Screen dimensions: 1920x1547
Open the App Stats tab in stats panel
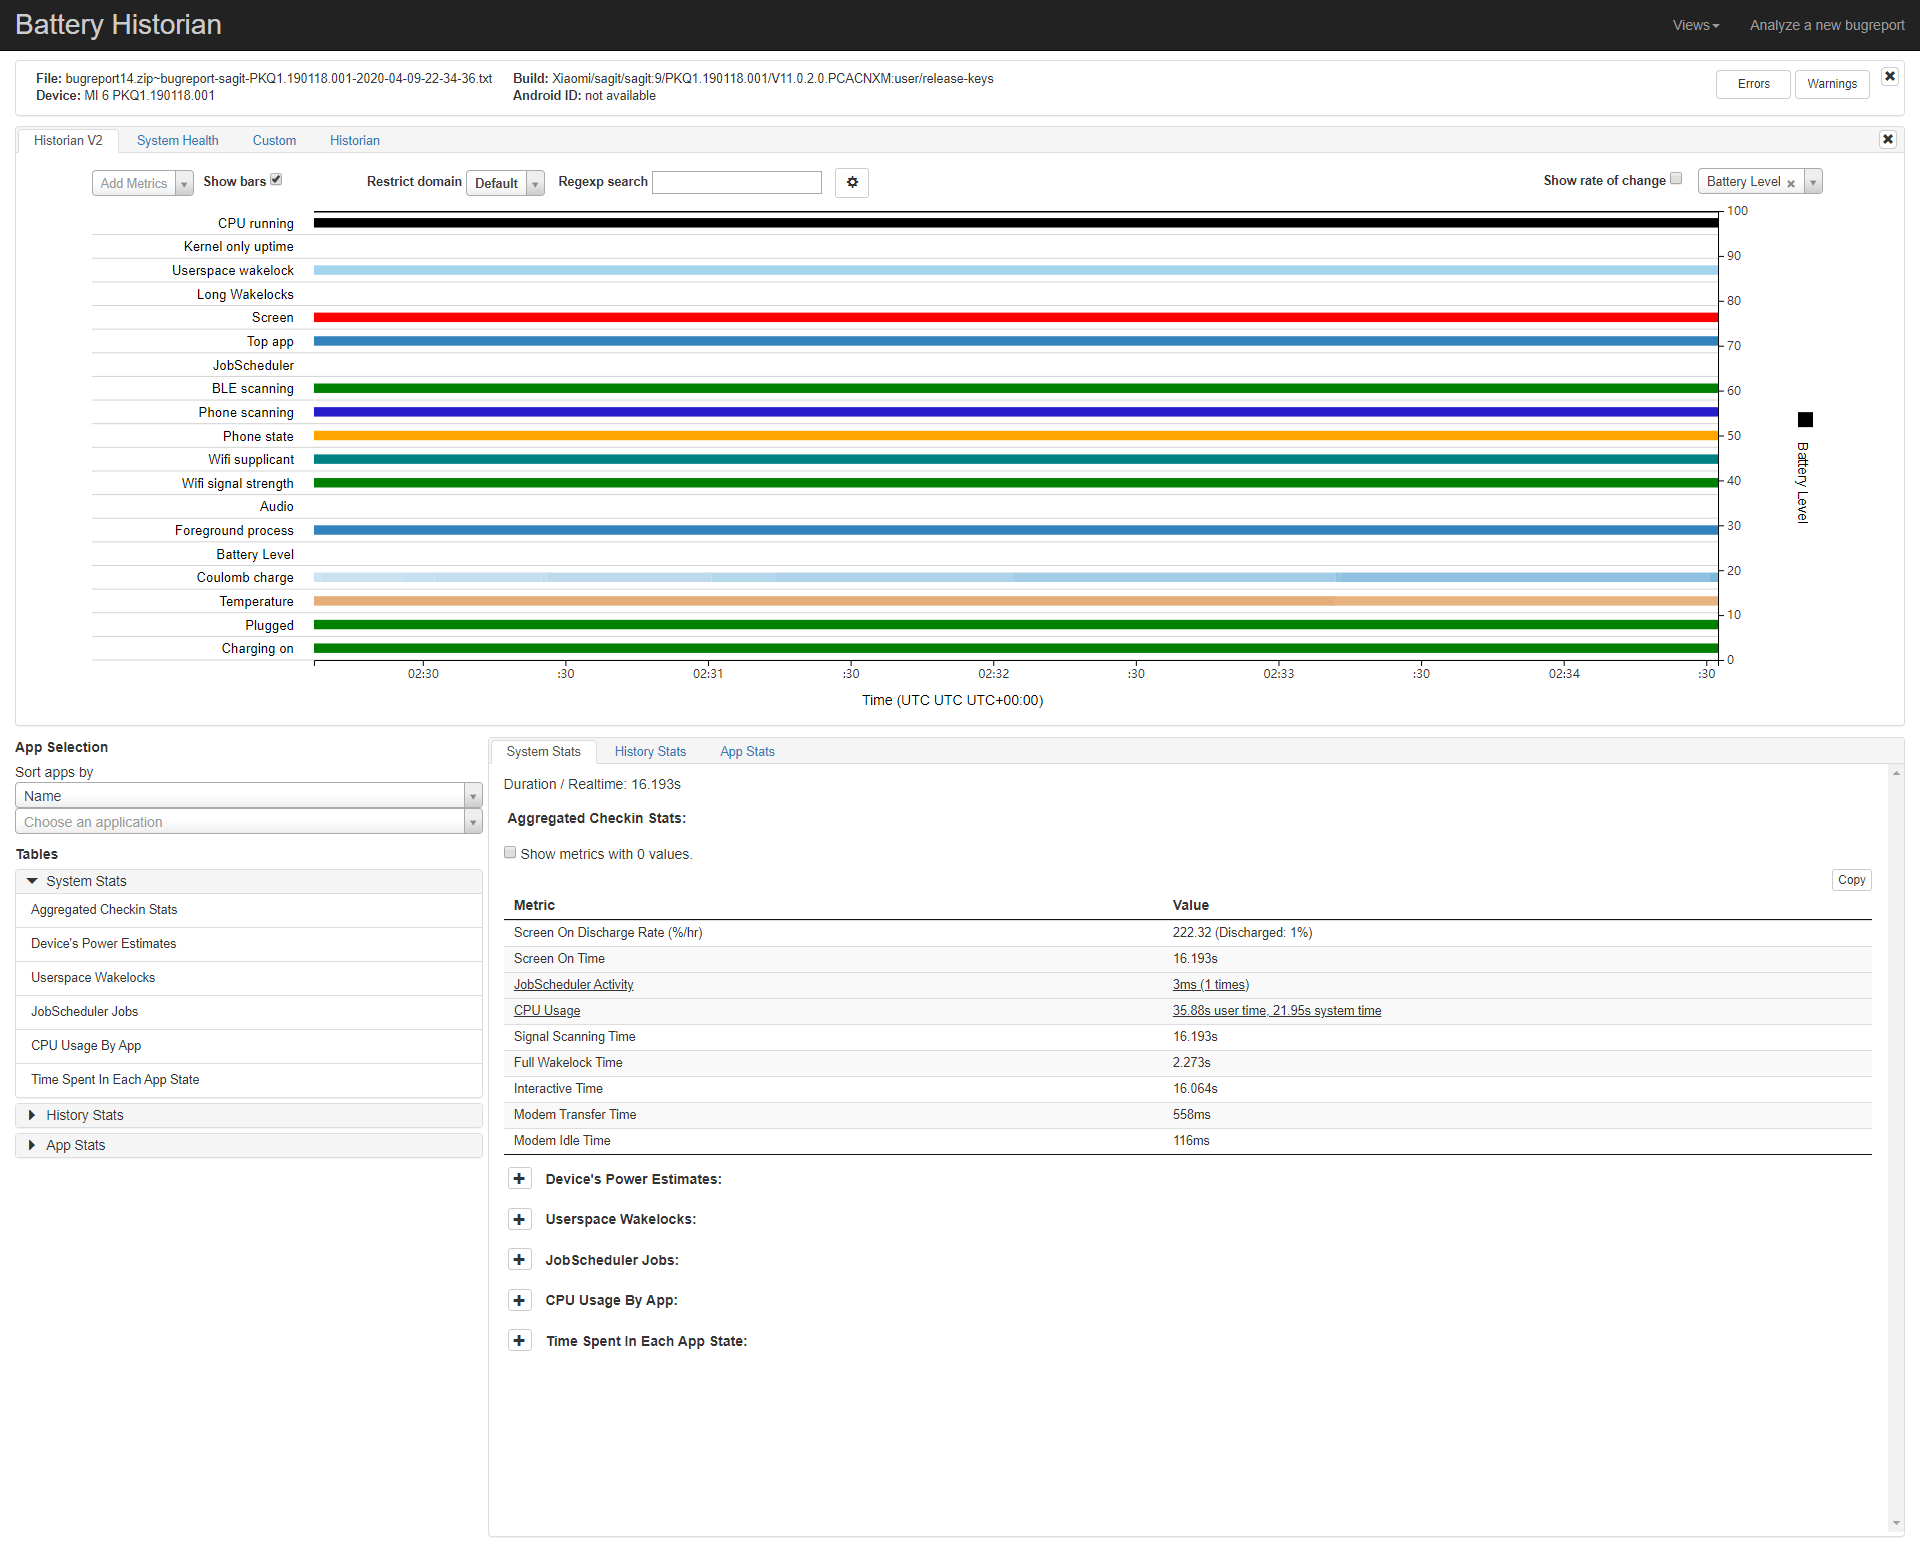point(747,751)
